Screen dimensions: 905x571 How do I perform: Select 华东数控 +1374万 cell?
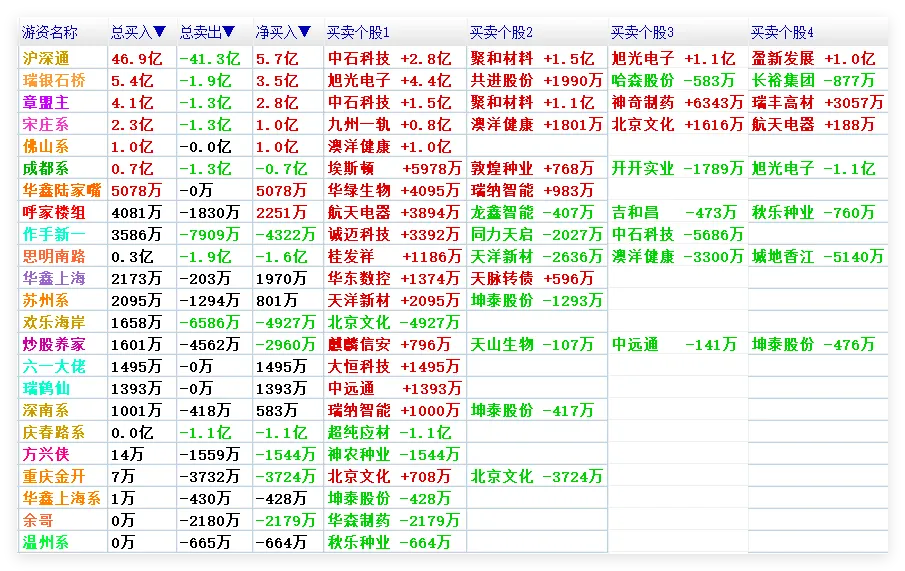click(x=394, y=278)
